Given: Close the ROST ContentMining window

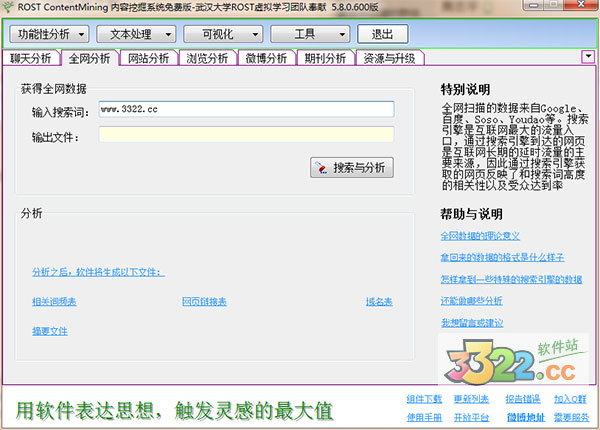Looking at the screenshot, I should pyautogui.click(x=581, y=5).
